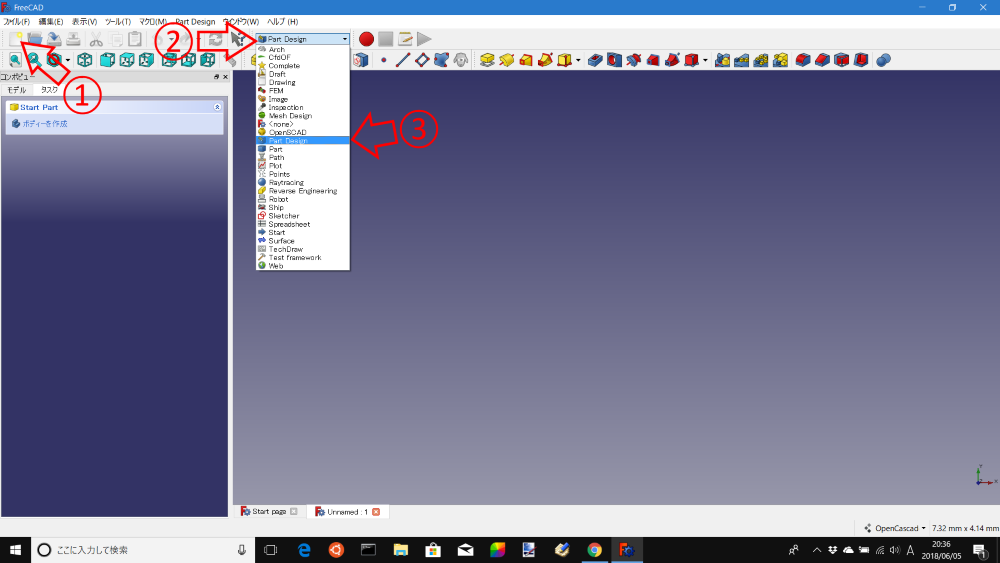Expand the subtractive primitive dropdown arrow

[x=705, y=61]
